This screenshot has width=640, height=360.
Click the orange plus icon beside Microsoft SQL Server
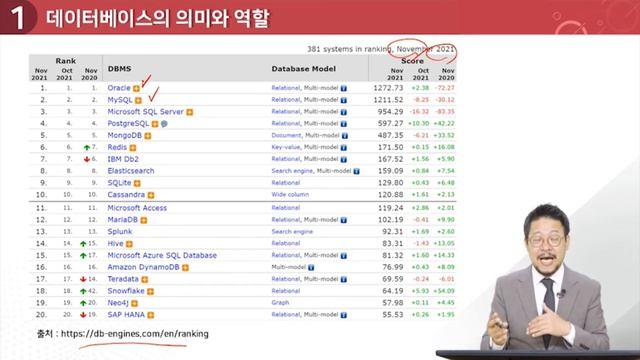coord(190,112)
